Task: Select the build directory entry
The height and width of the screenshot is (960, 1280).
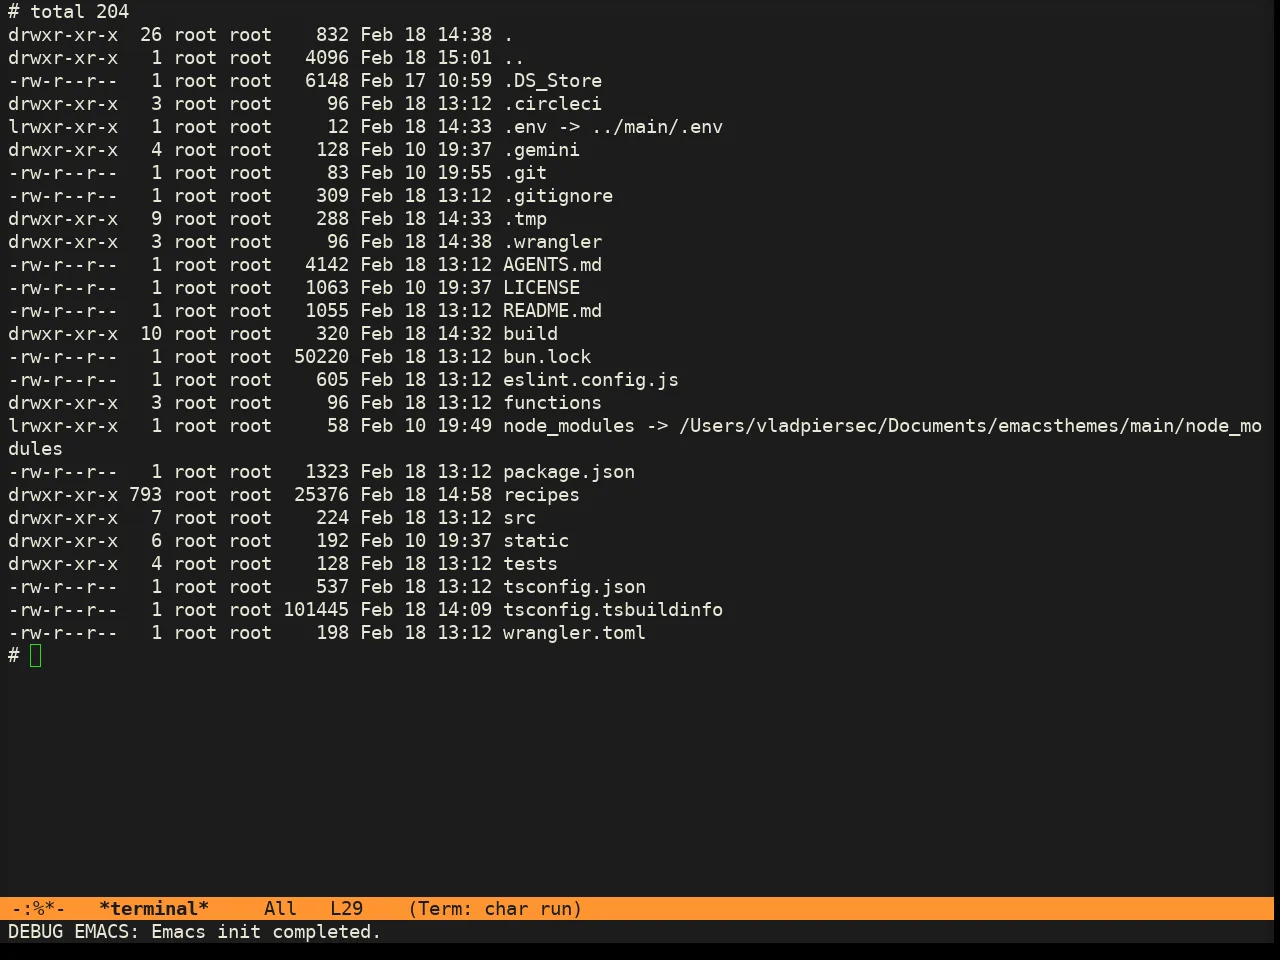Action: 530,334
